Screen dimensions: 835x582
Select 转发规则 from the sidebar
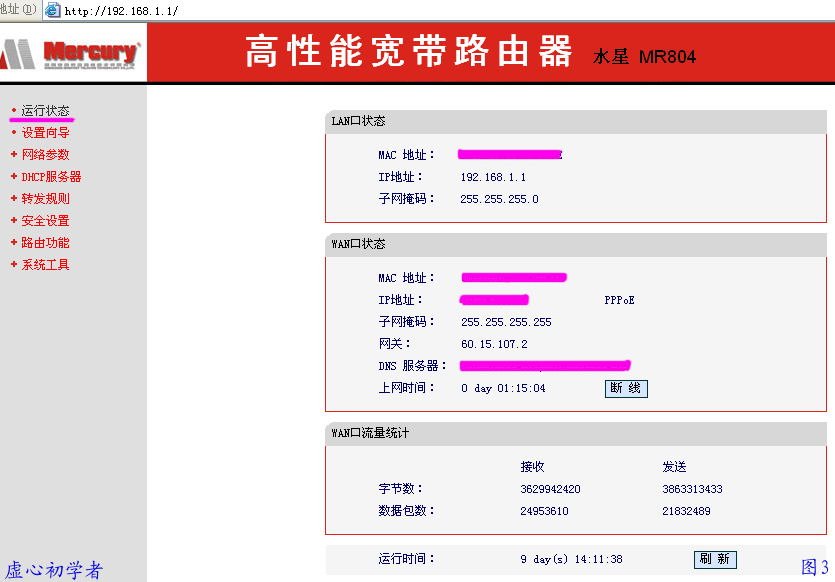[x=44, y=198]
